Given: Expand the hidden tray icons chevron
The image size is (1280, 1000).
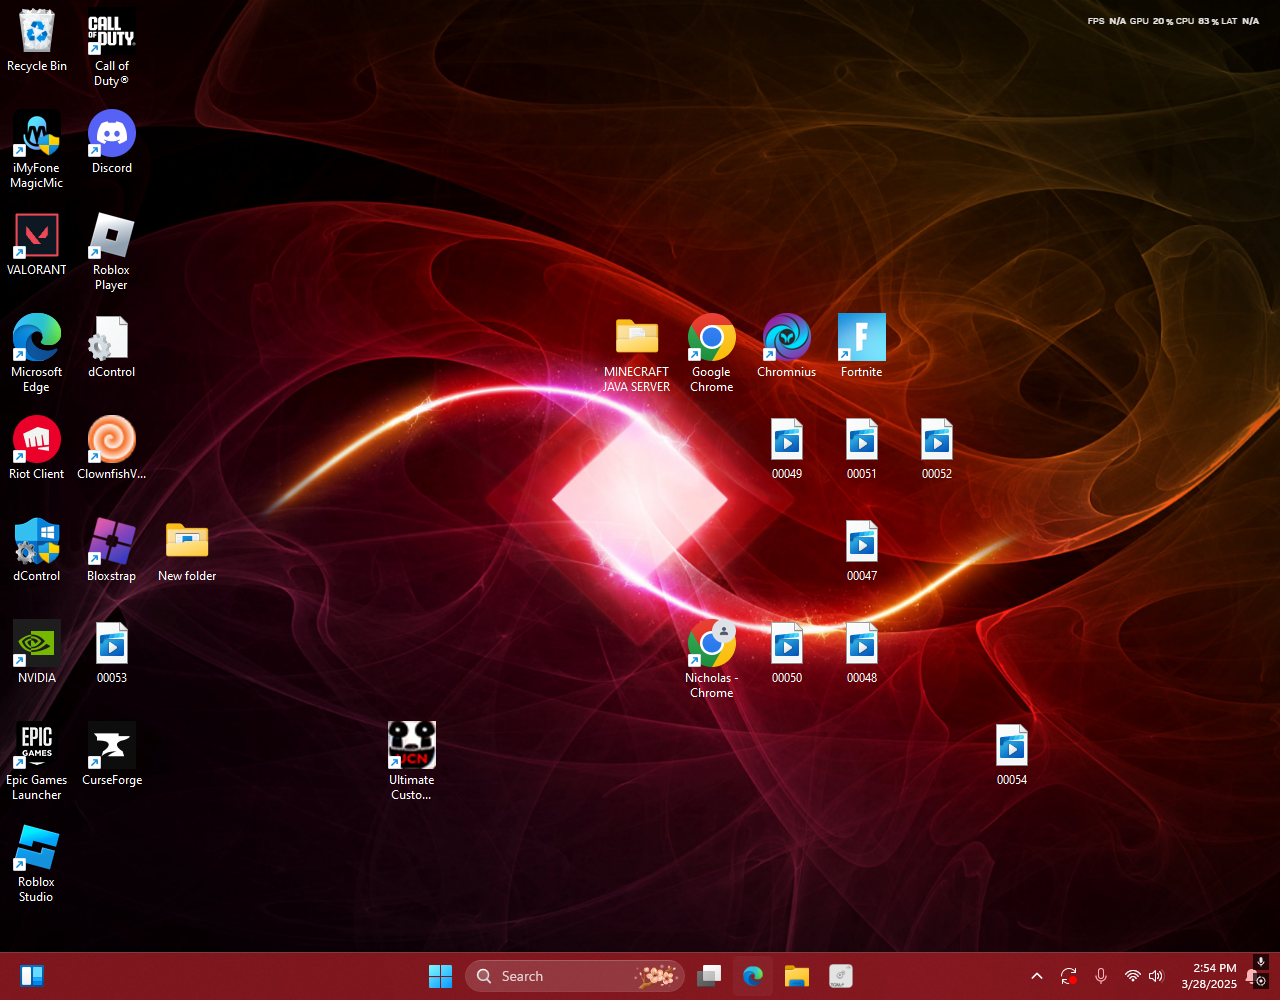Looking at the screenshot, I should pos(1037,976).
